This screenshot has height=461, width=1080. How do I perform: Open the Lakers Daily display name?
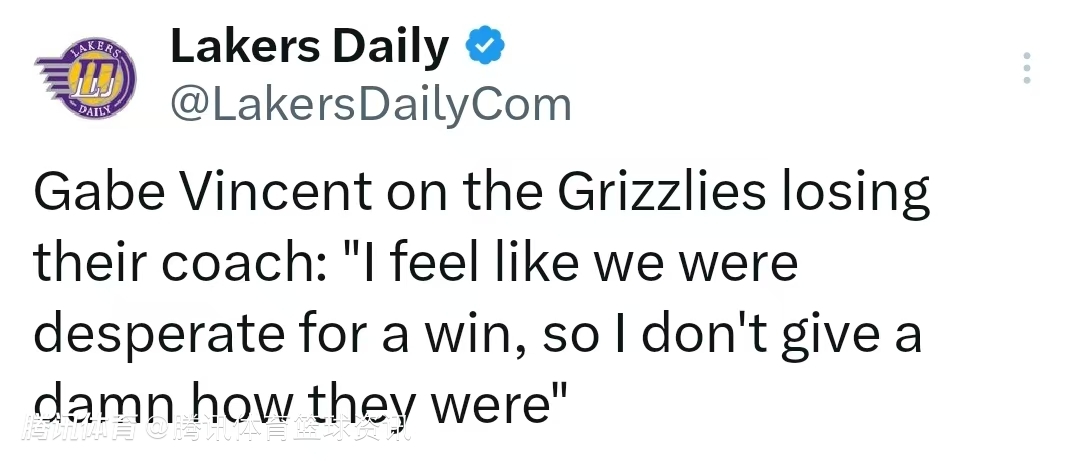[310, 47]
